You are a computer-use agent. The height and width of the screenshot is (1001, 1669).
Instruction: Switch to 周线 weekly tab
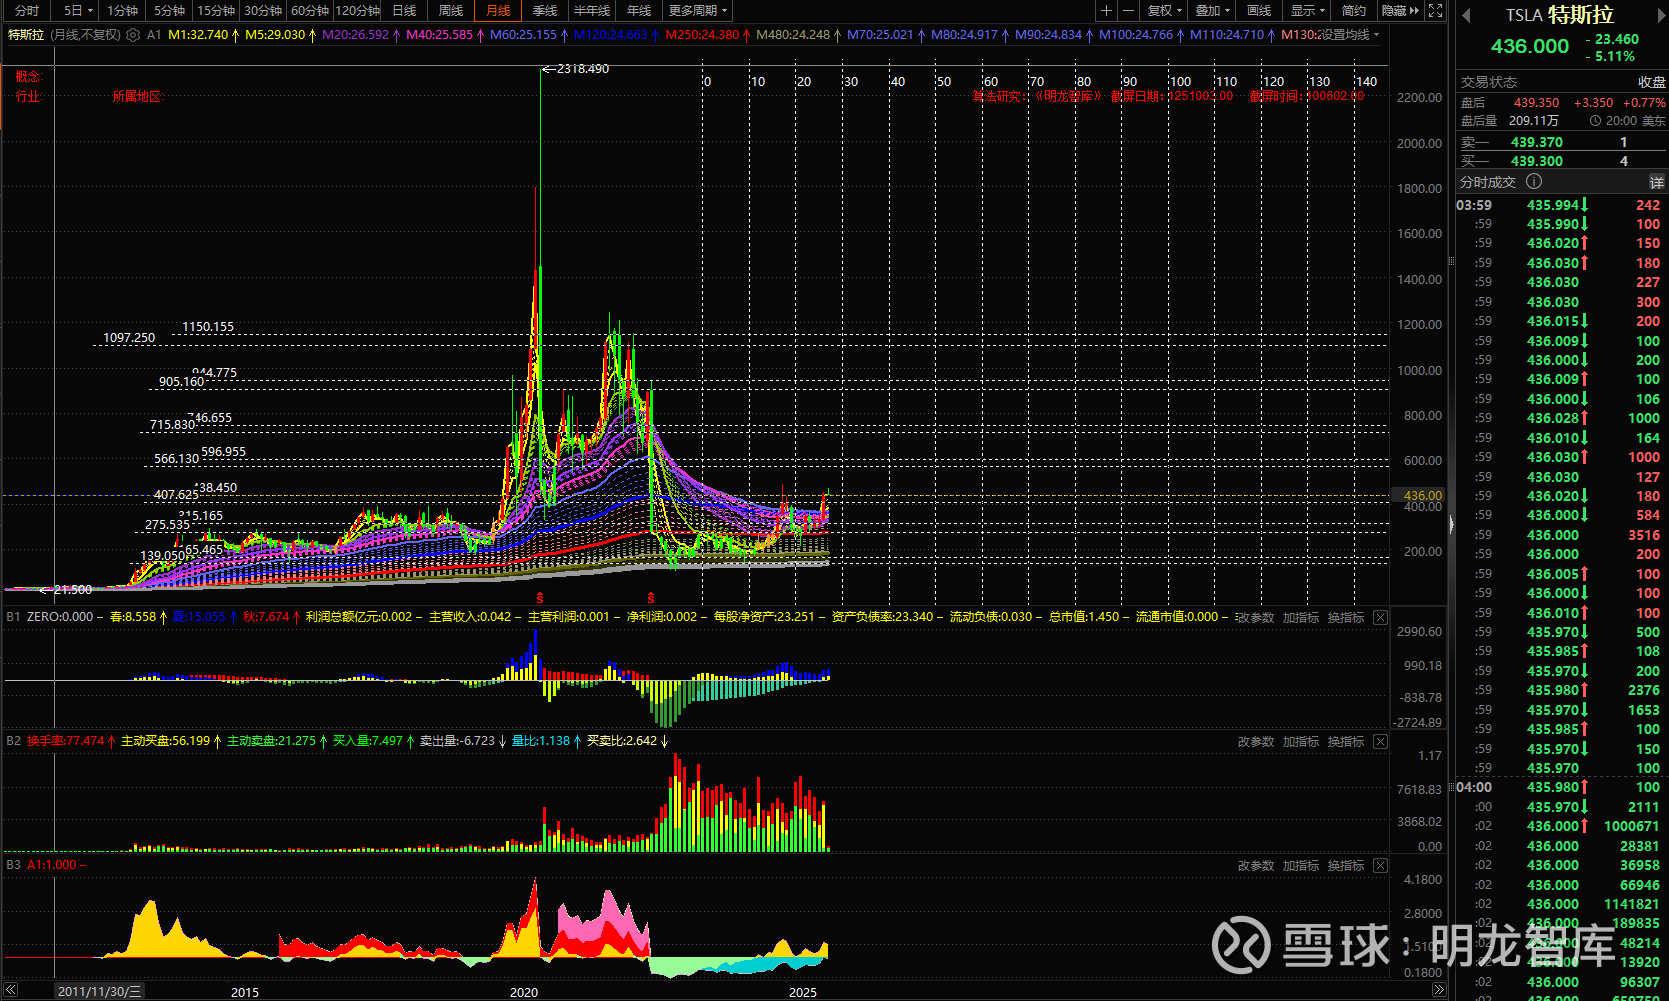pyautogui.click(x=451, y=11)
